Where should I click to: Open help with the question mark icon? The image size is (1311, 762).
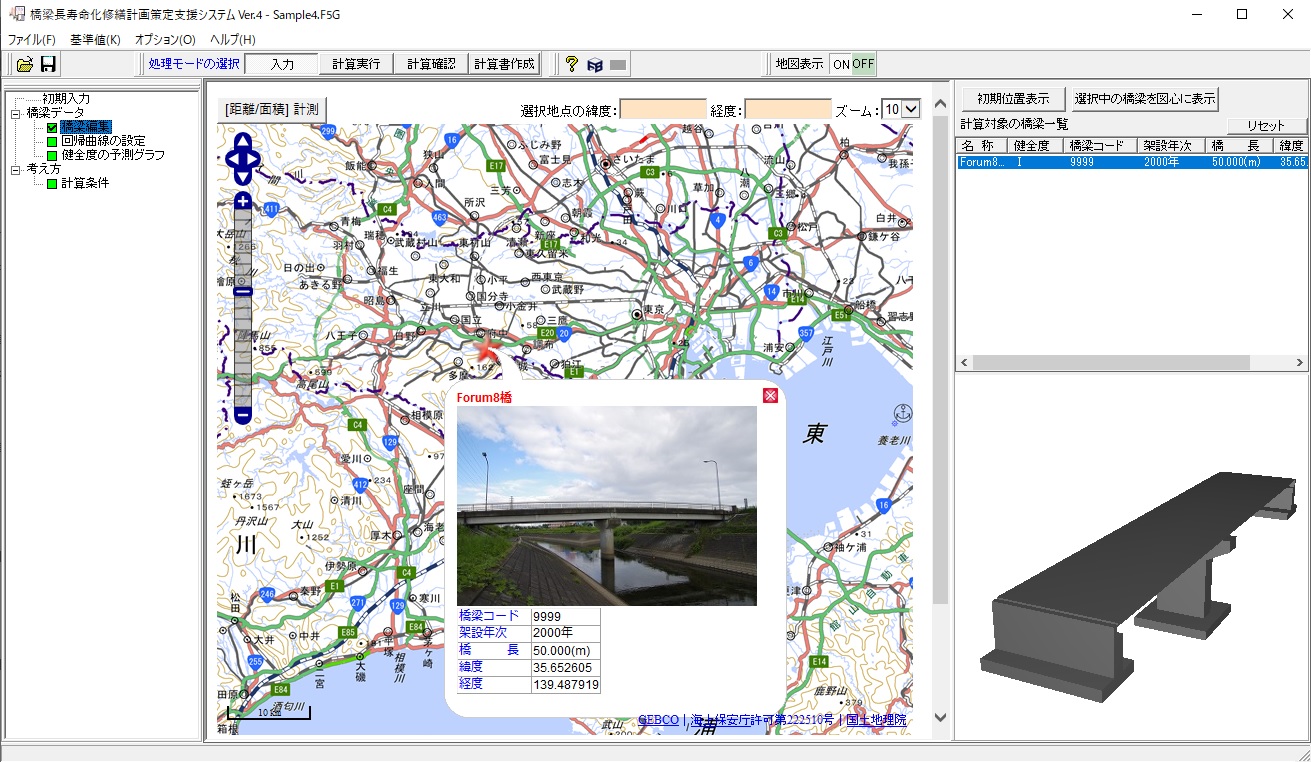pyautogui.click(x=571, y=64)
